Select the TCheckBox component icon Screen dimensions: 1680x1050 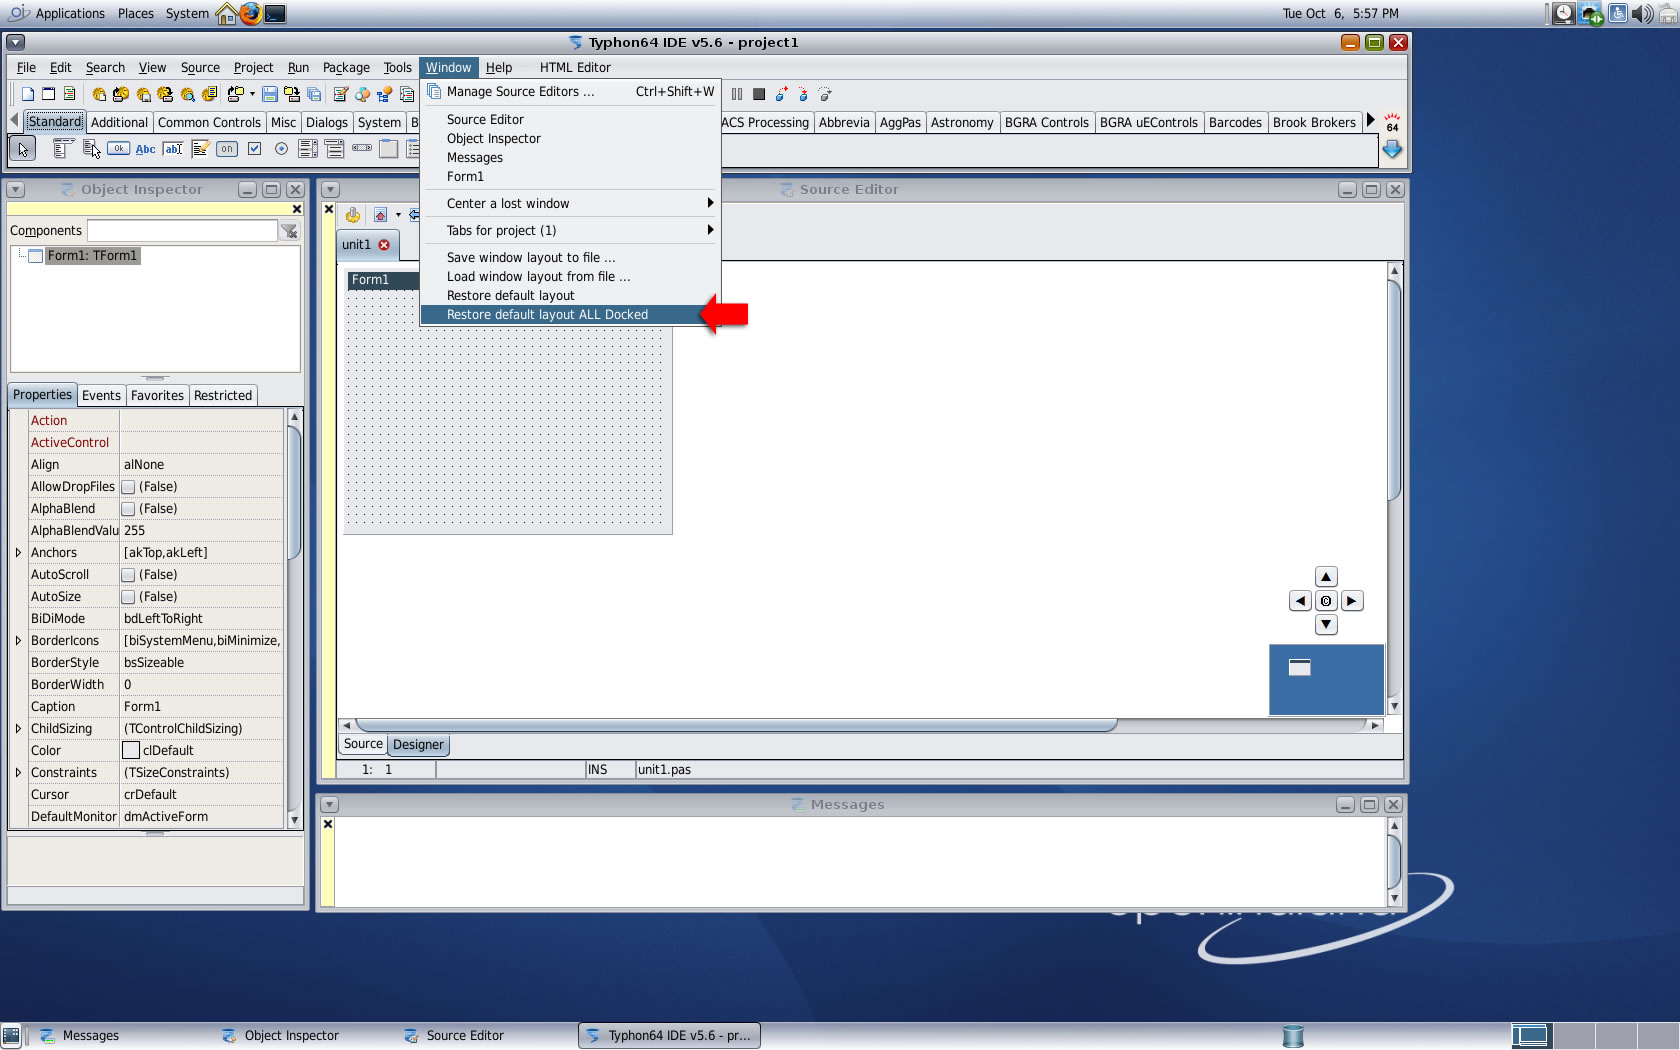254,149
